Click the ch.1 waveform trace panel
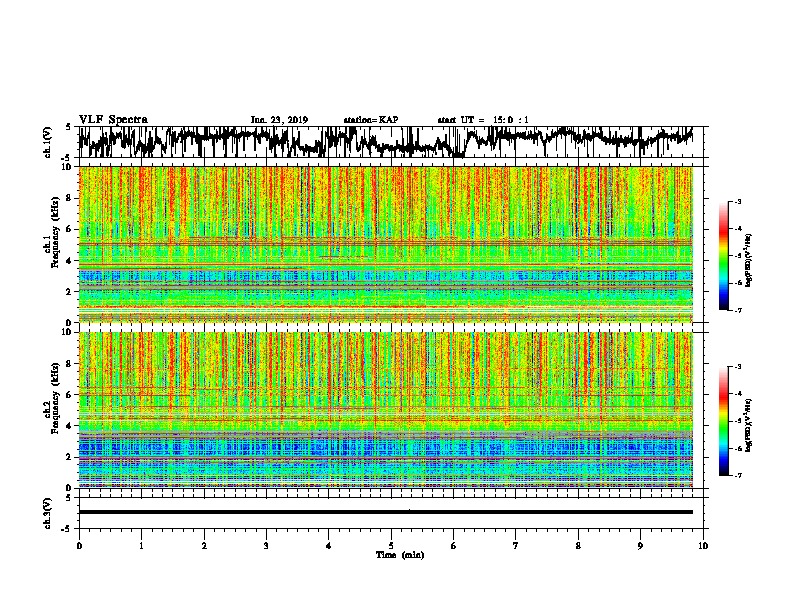792x612 pixels. pyautogui.click(x=390, y=142)
